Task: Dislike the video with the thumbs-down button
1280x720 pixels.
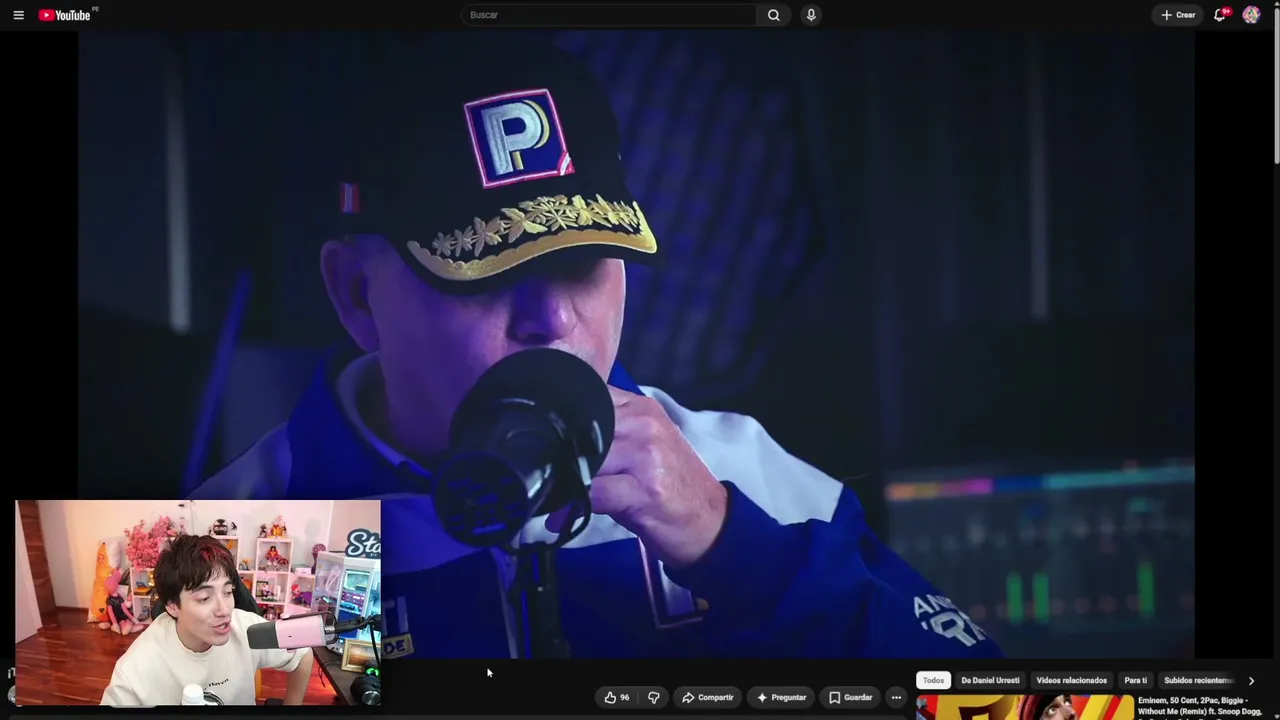Action: [654, 698]
